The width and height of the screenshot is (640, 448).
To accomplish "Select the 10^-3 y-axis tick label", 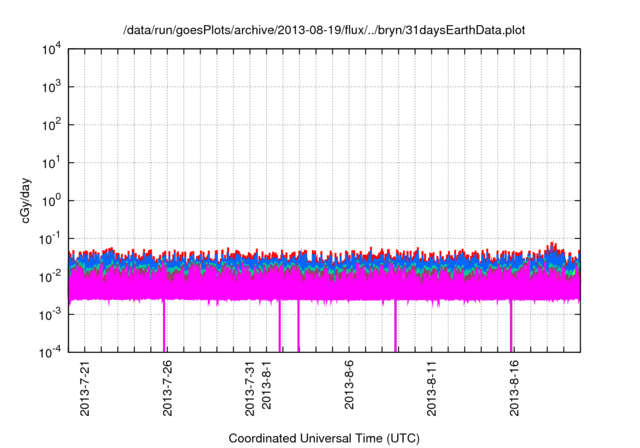I will click(x=49, y=314).
